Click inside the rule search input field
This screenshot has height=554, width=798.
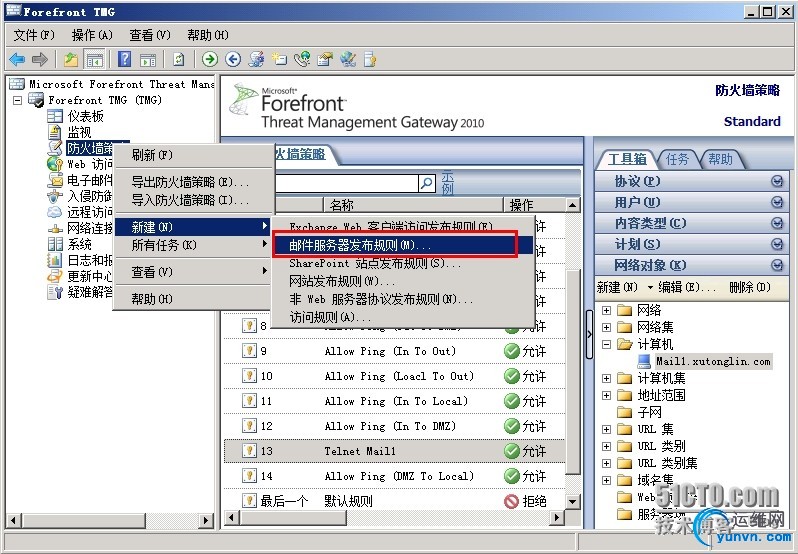[347, 183]
